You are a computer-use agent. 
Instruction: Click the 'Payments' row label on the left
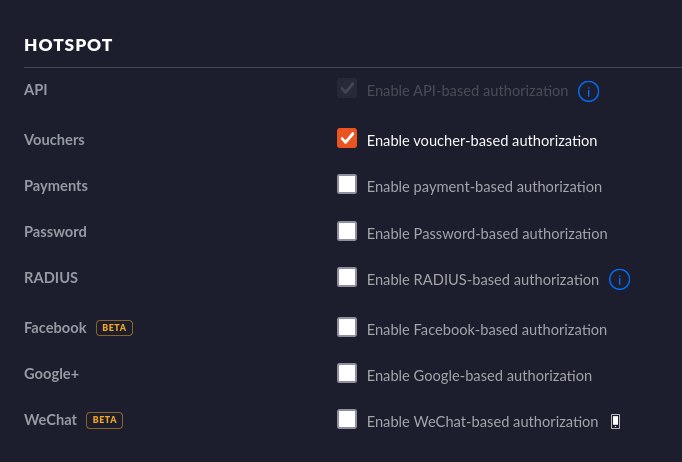56,186
